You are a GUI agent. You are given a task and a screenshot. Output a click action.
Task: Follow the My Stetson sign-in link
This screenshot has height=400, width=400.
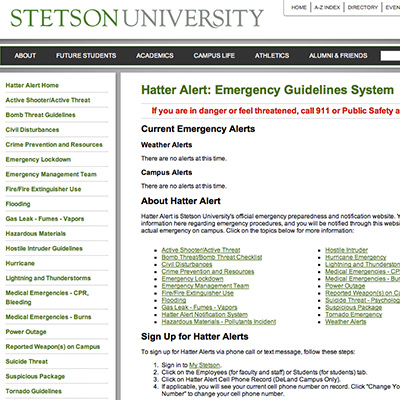pos(204,365)
